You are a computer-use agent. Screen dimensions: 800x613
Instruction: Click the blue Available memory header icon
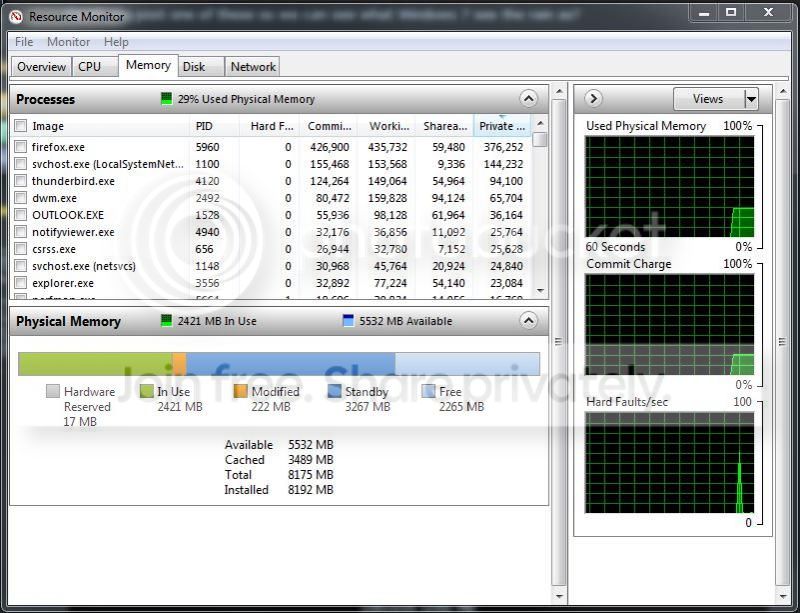click(348, 321)
